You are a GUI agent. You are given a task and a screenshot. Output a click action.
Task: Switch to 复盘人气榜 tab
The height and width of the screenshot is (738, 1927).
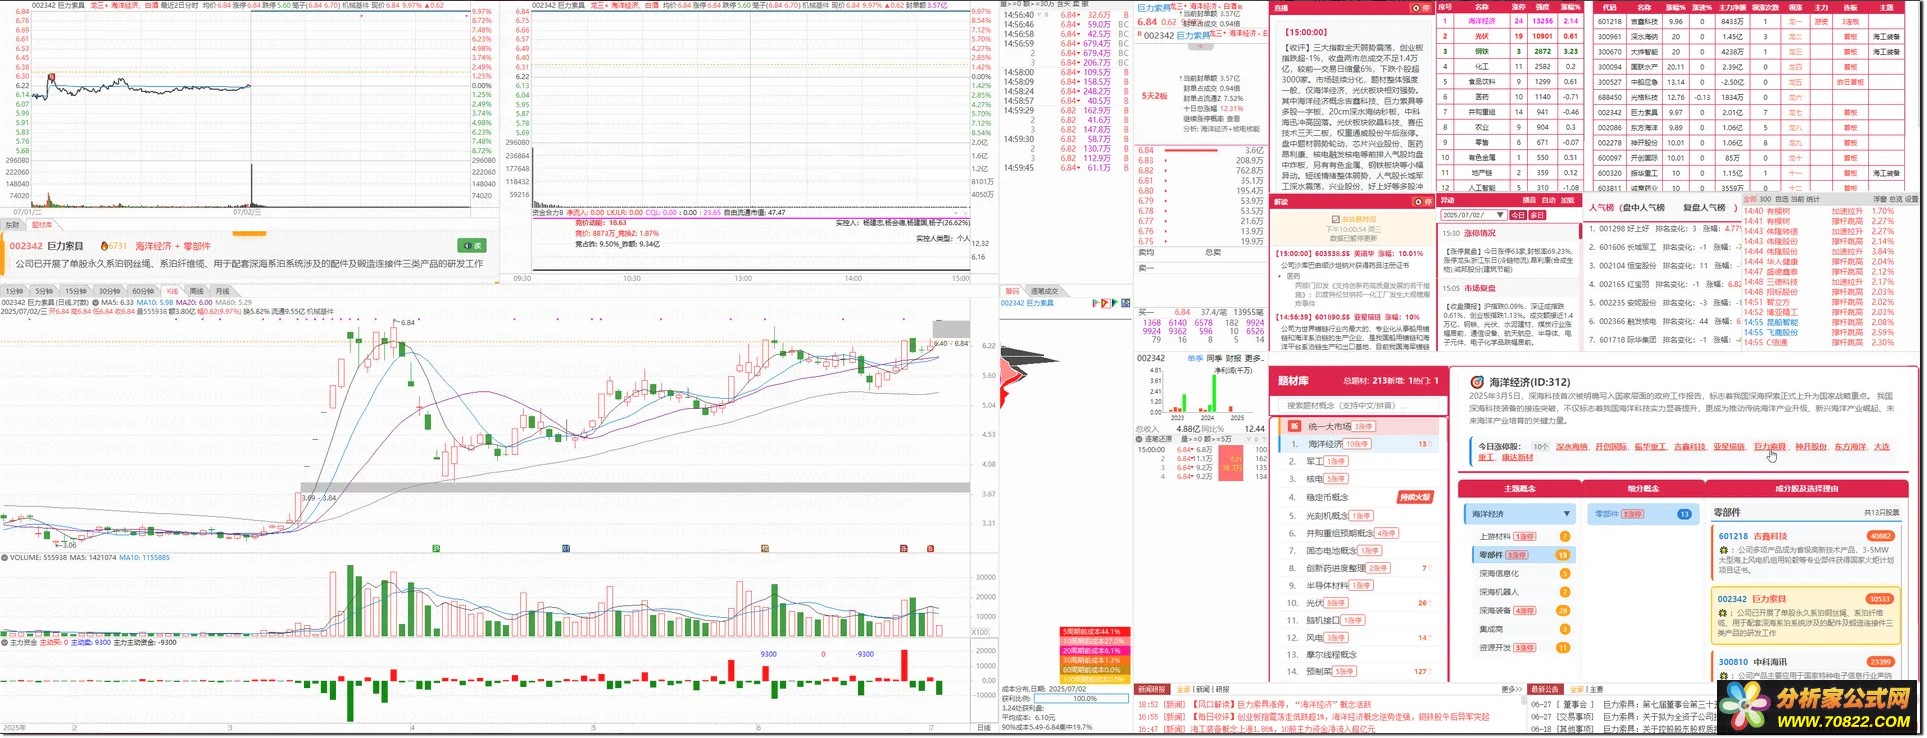pos(1704,207)
